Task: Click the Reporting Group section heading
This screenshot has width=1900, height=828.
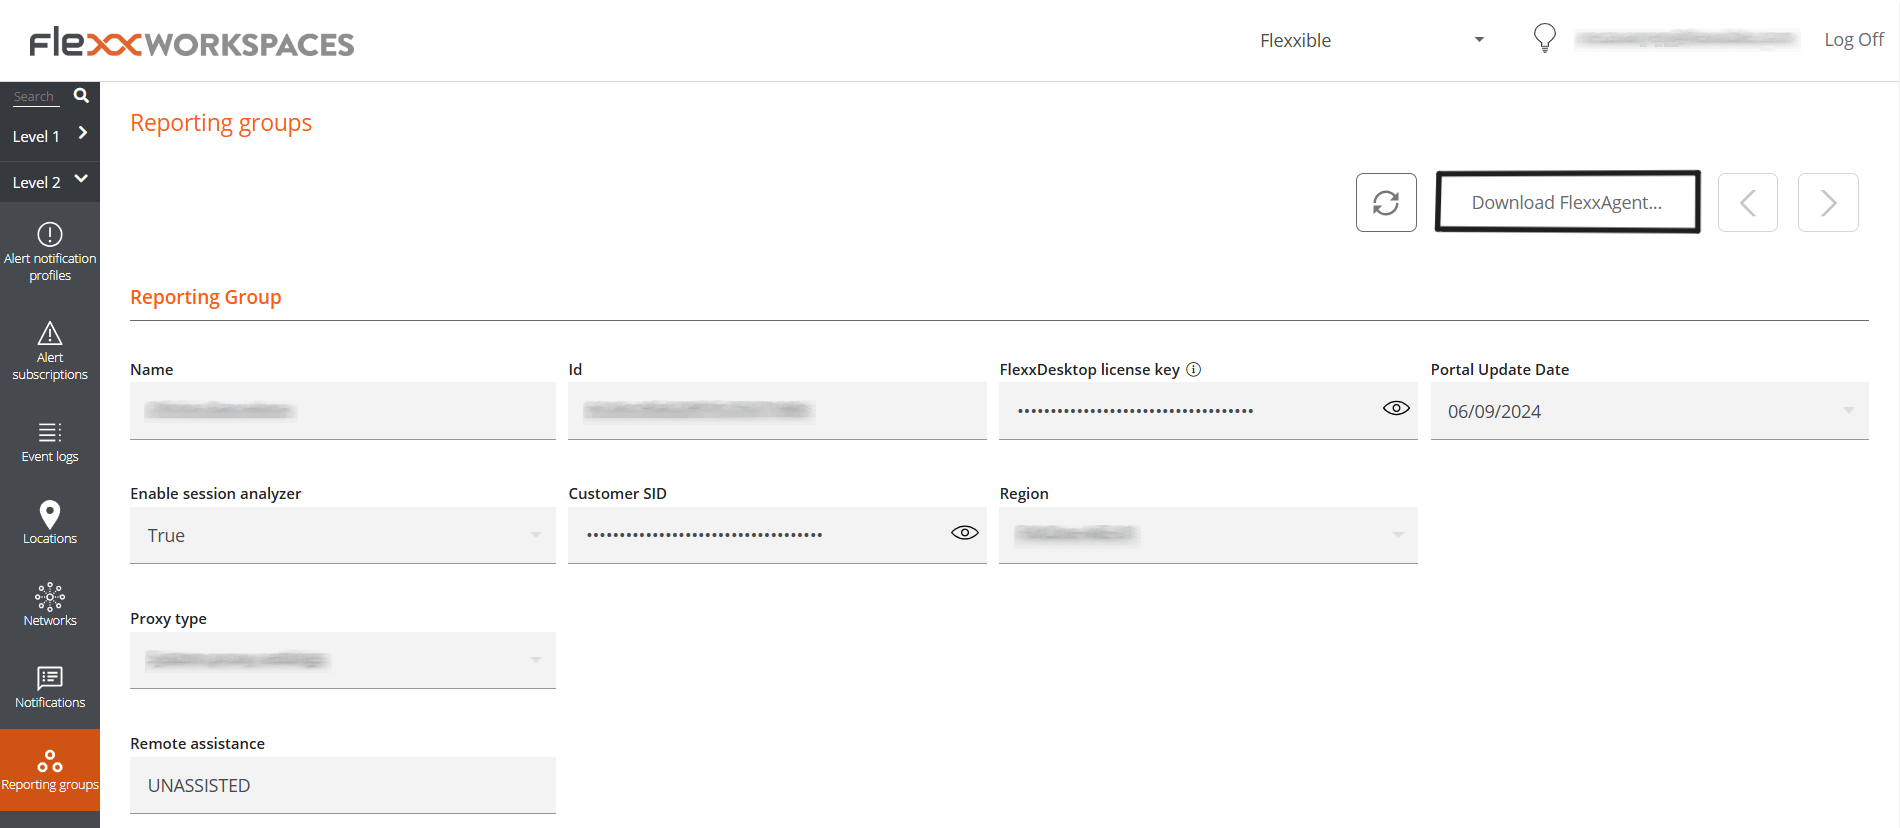Action: coord(206,297)
